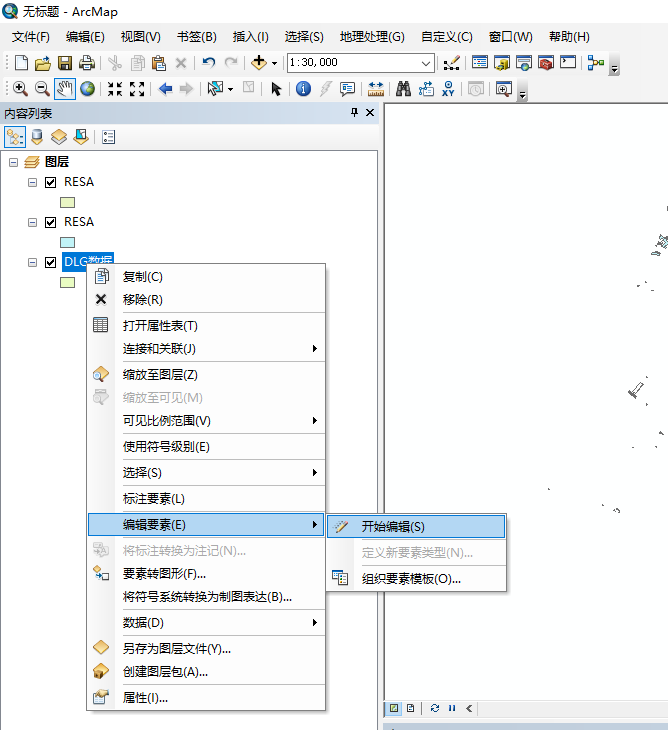Open the Python window icon

[568, 62]
